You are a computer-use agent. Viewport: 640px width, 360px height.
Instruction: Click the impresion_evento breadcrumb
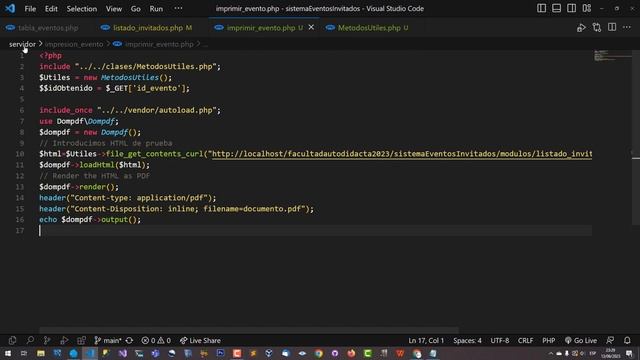[x=74, y=44]
